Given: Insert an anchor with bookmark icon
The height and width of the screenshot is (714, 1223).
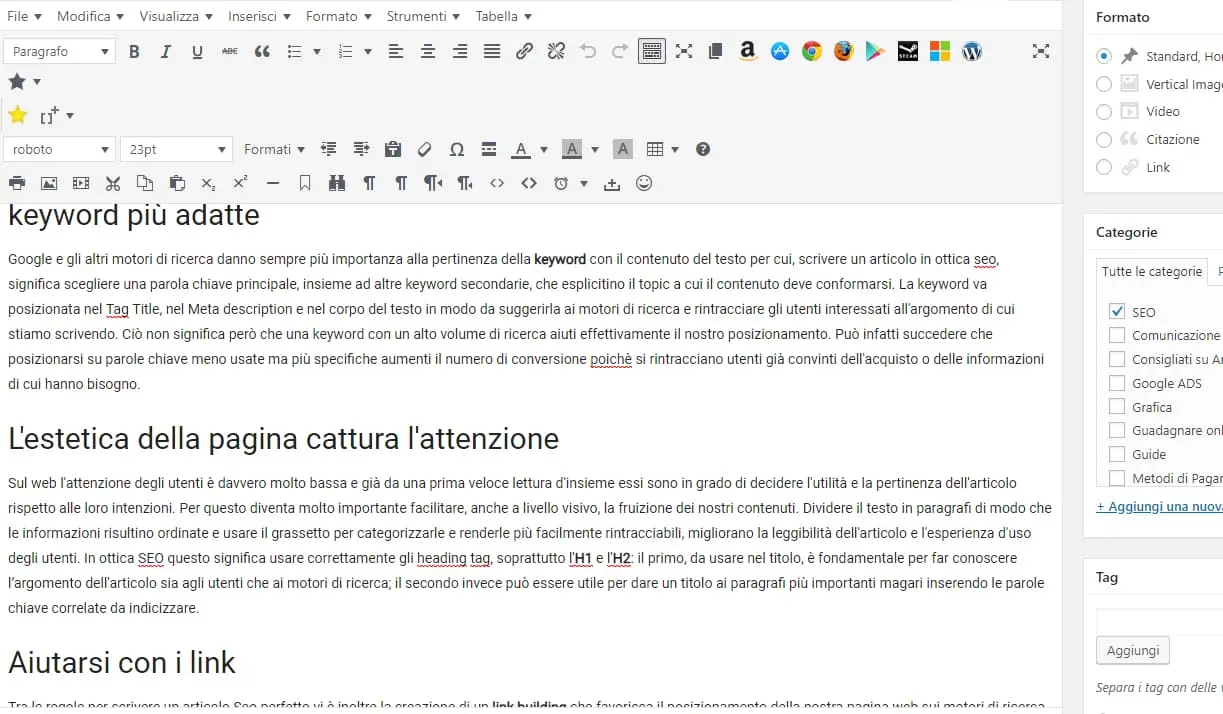Looking at the screenshot, I should tap(305, 183).
